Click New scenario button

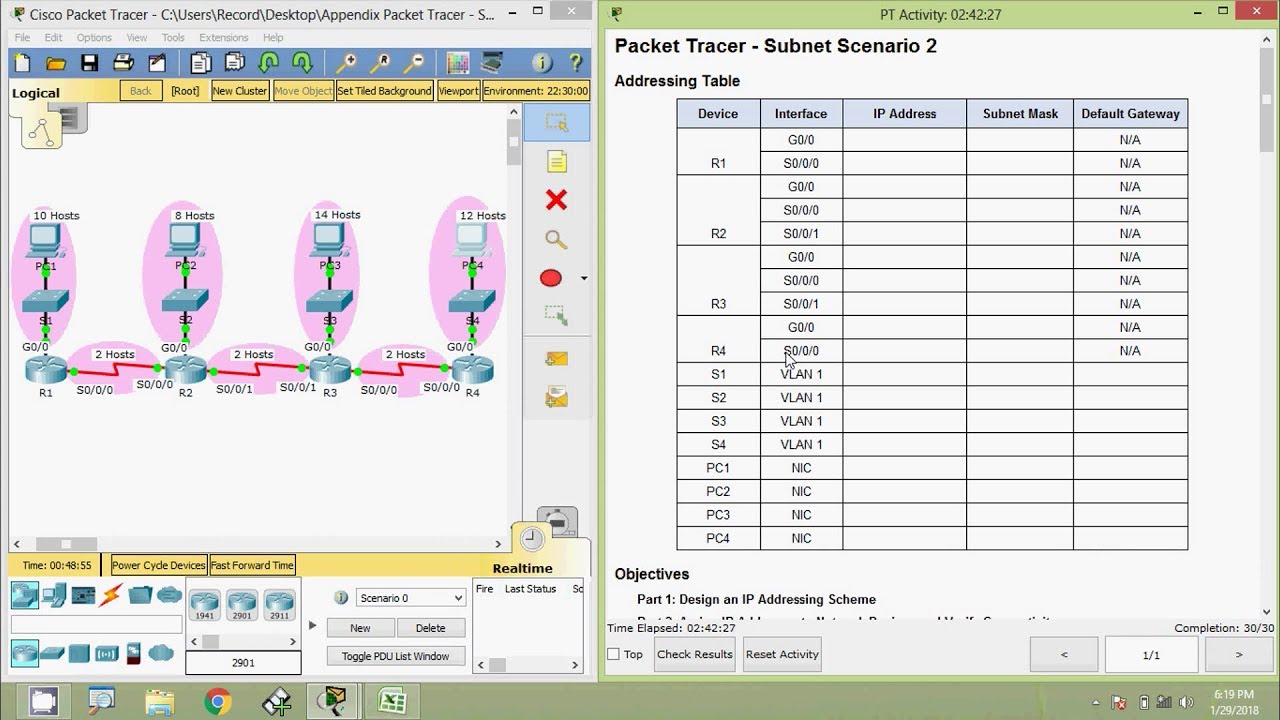360,628
